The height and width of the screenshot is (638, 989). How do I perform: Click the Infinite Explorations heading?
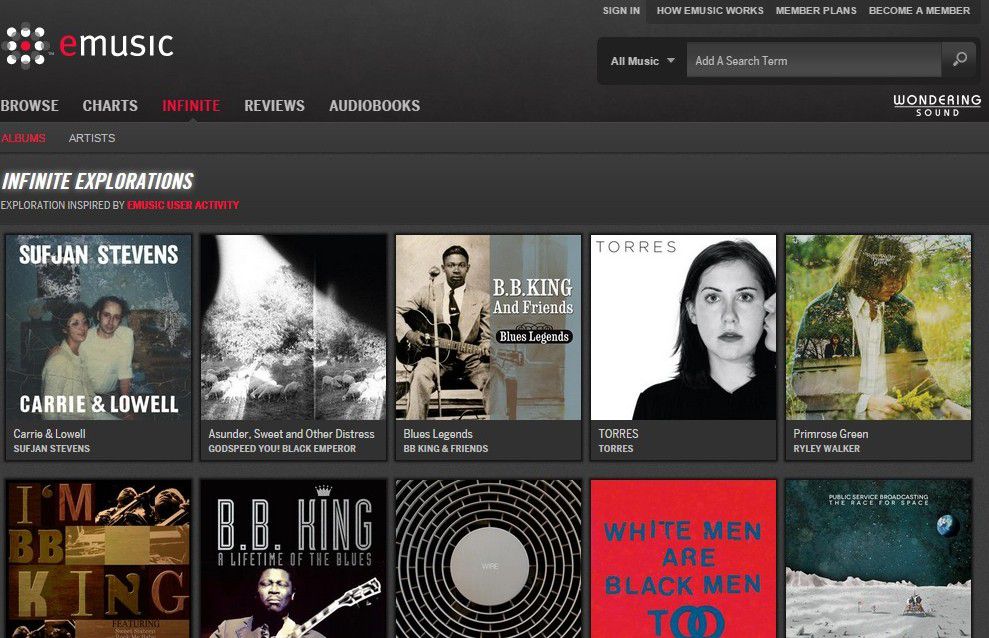tap(97, 182)
